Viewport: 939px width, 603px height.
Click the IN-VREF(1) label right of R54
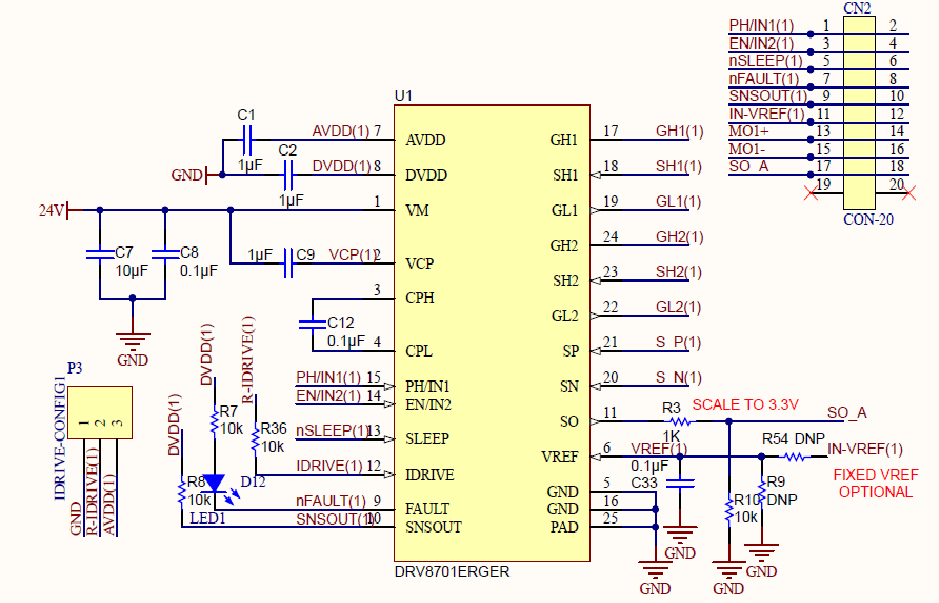click(865, 449)
